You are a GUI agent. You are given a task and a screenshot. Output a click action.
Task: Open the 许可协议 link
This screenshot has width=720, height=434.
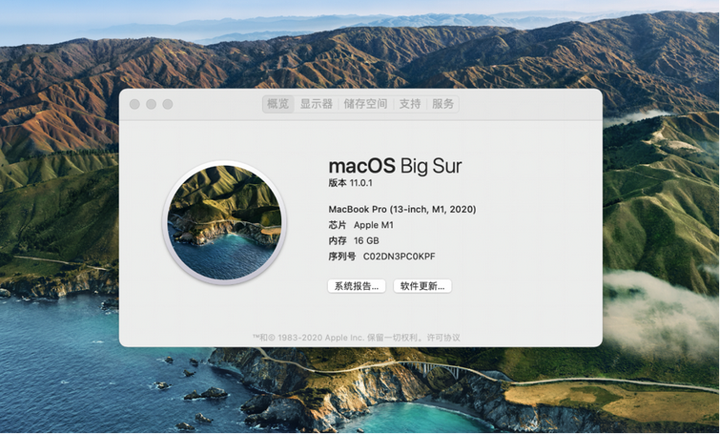click(444, 338)
